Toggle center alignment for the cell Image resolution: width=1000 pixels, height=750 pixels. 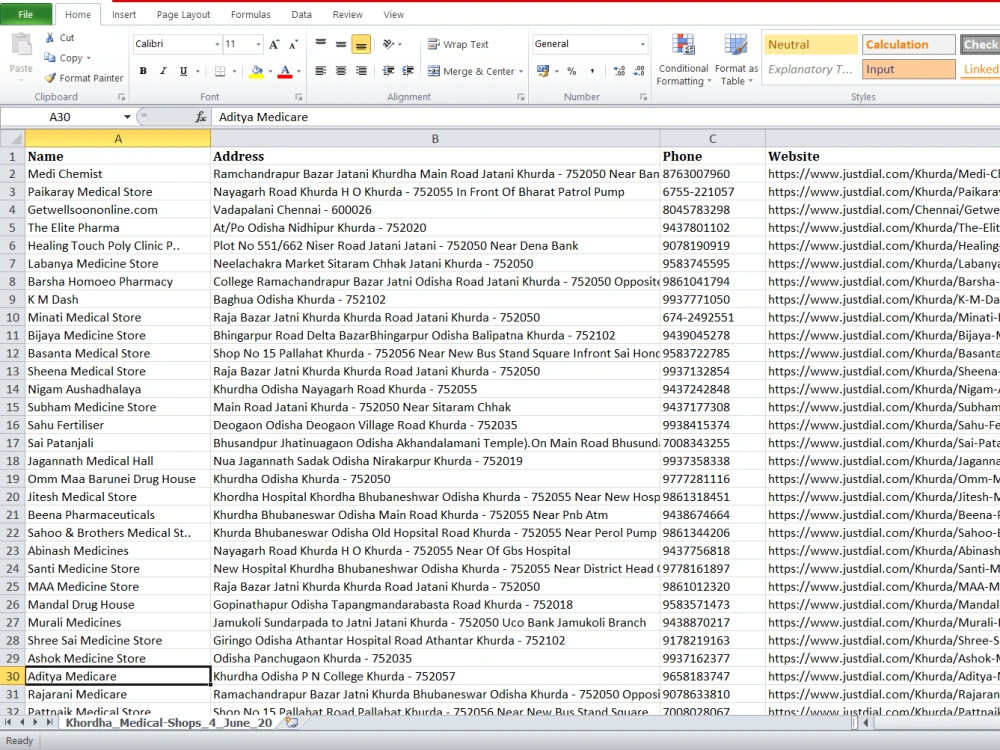339,71
